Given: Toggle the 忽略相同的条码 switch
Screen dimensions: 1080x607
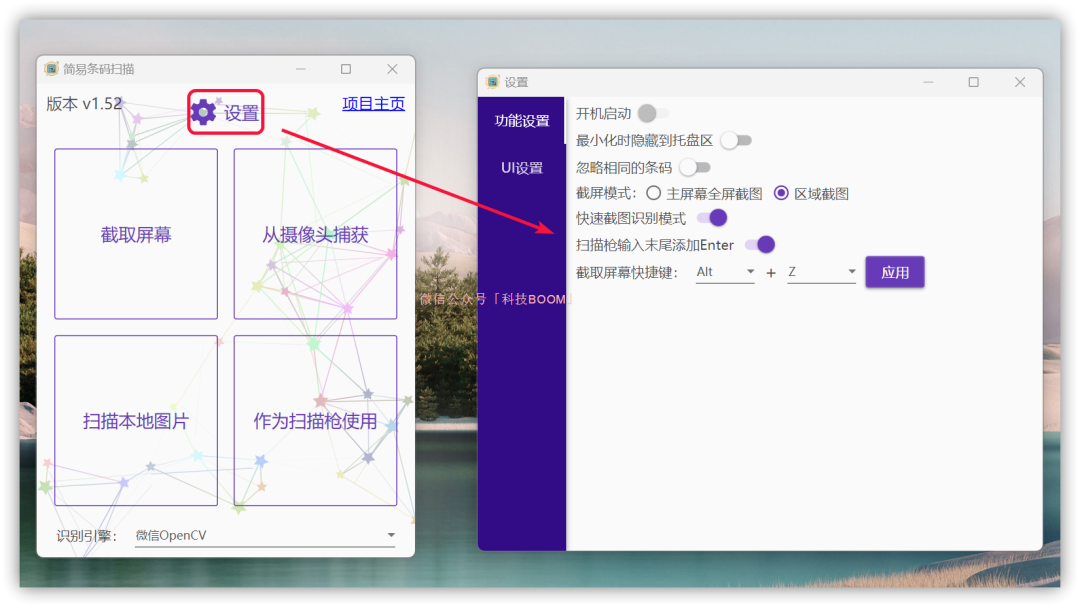Looking at the screenshot, I should [x=694, y=167].
